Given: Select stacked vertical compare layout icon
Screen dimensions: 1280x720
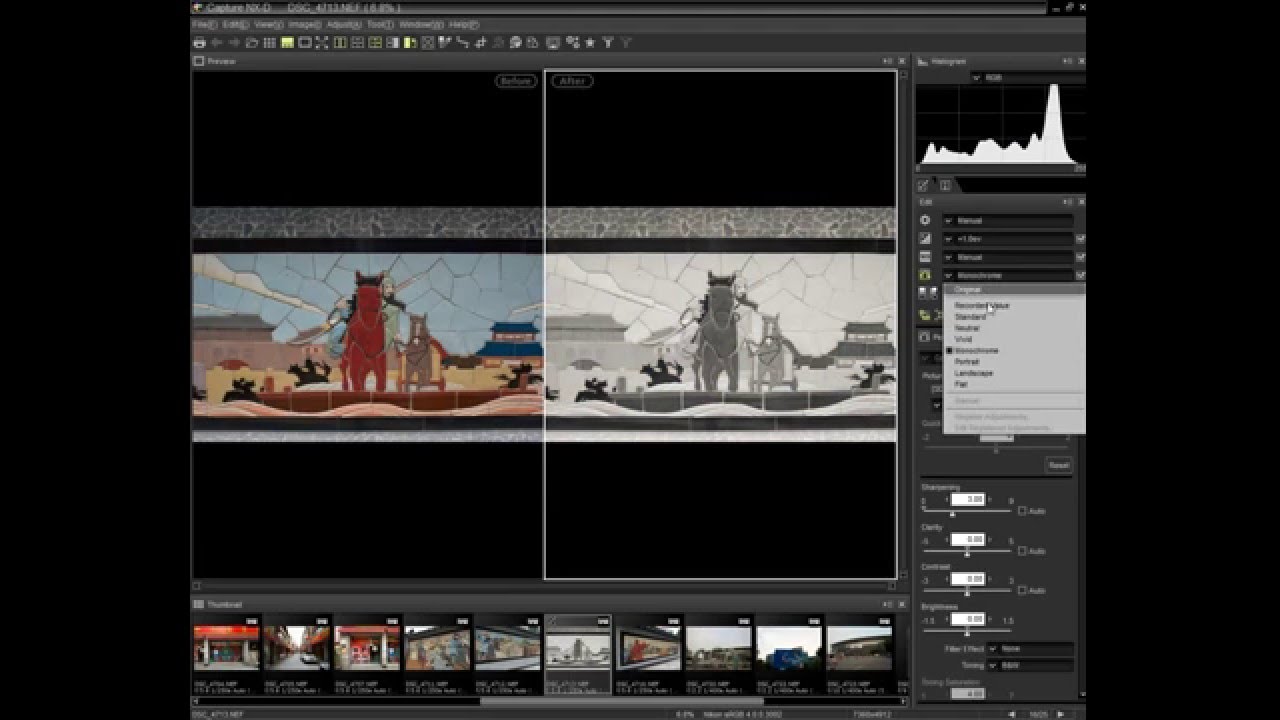Looking at the screenshot, I should (x=358, y=43).
